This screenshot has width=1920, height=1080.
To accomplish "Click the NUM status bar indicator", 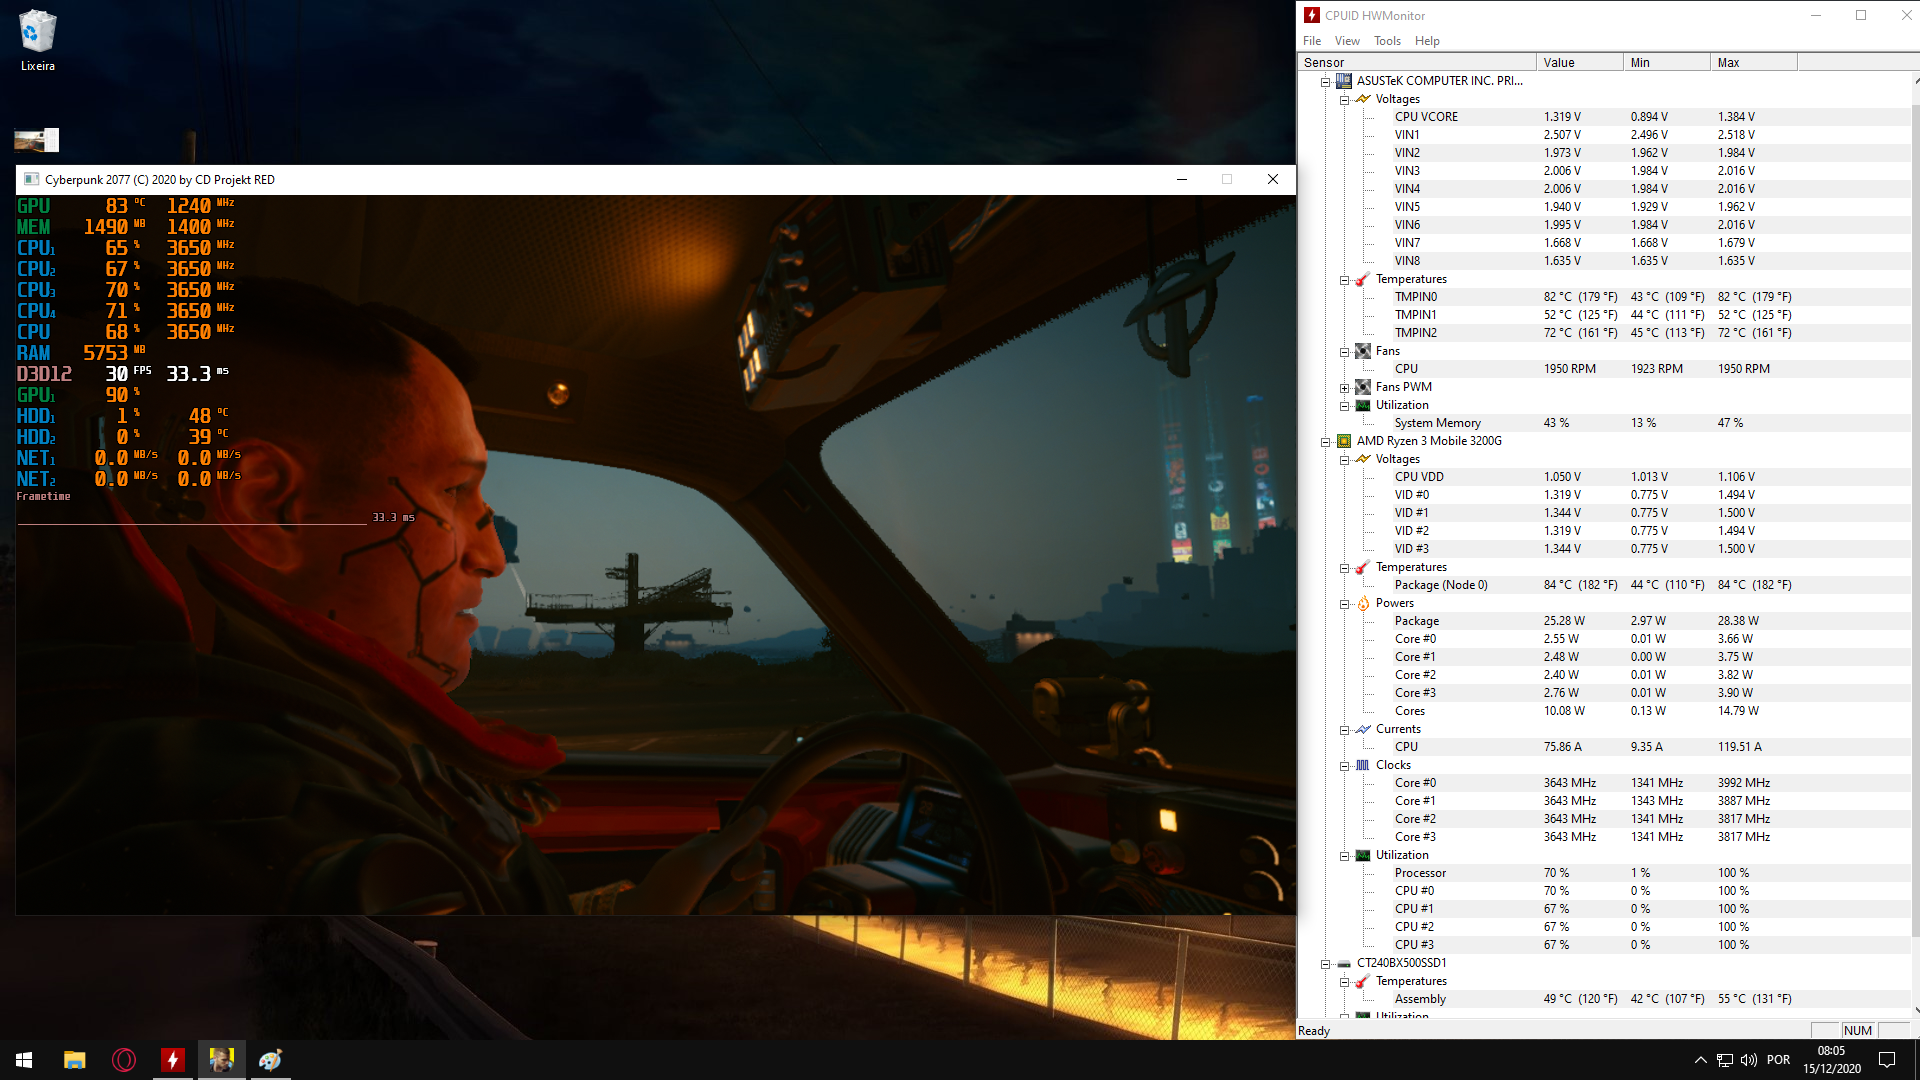I will click(1857, 1031).
